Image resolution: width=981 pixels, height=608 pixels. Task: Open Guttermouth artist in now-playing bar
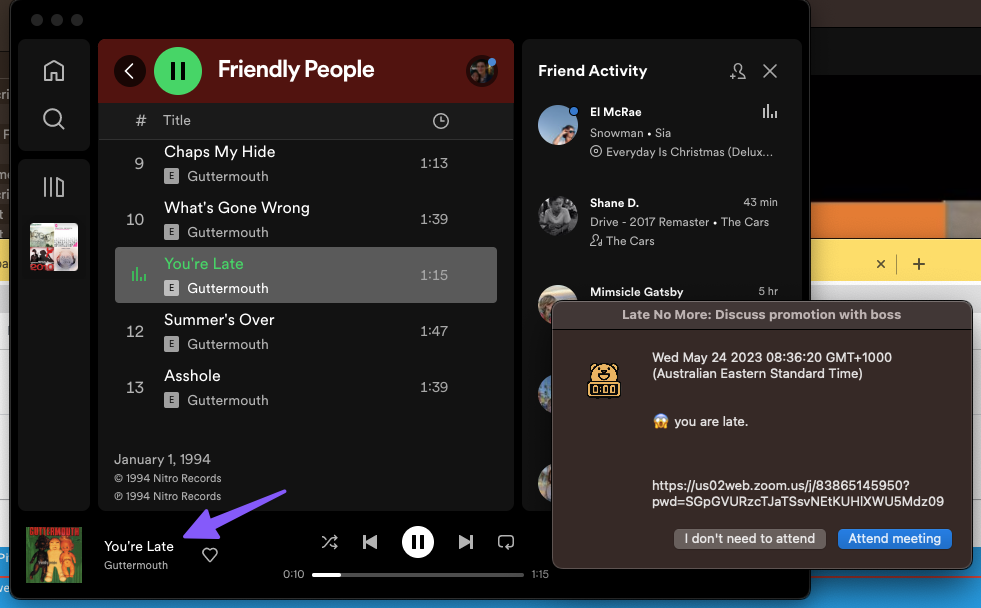[x=136, y=565]
